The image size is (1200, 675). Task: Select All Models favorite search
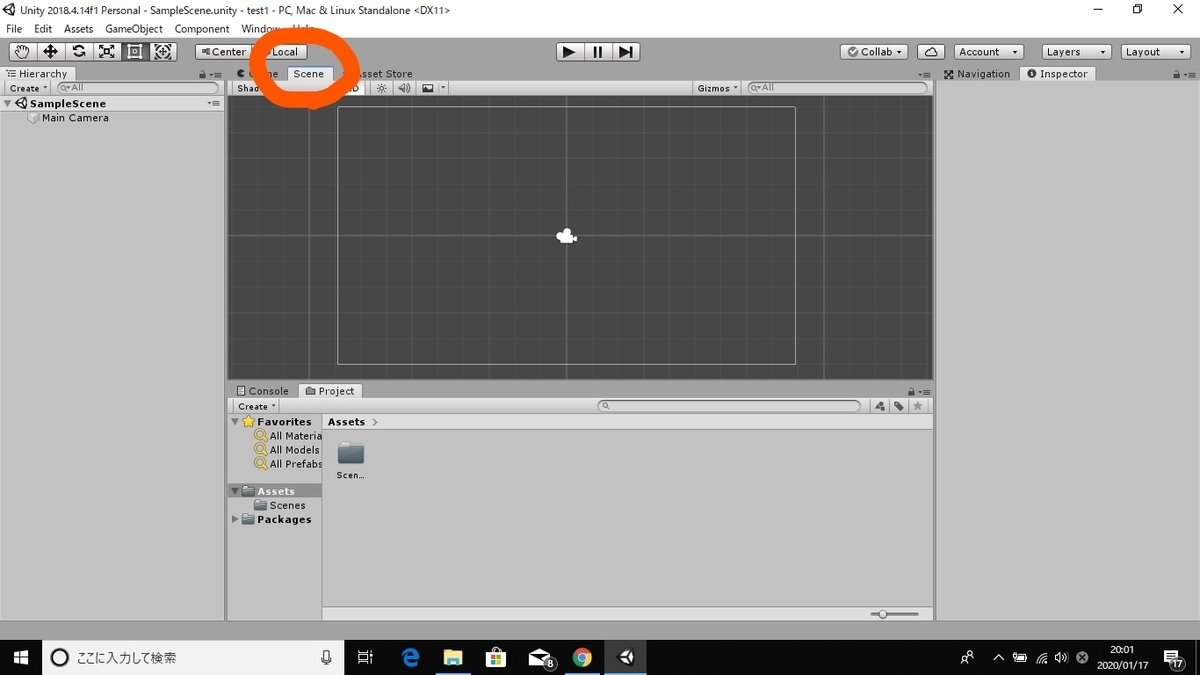(287, 450)
